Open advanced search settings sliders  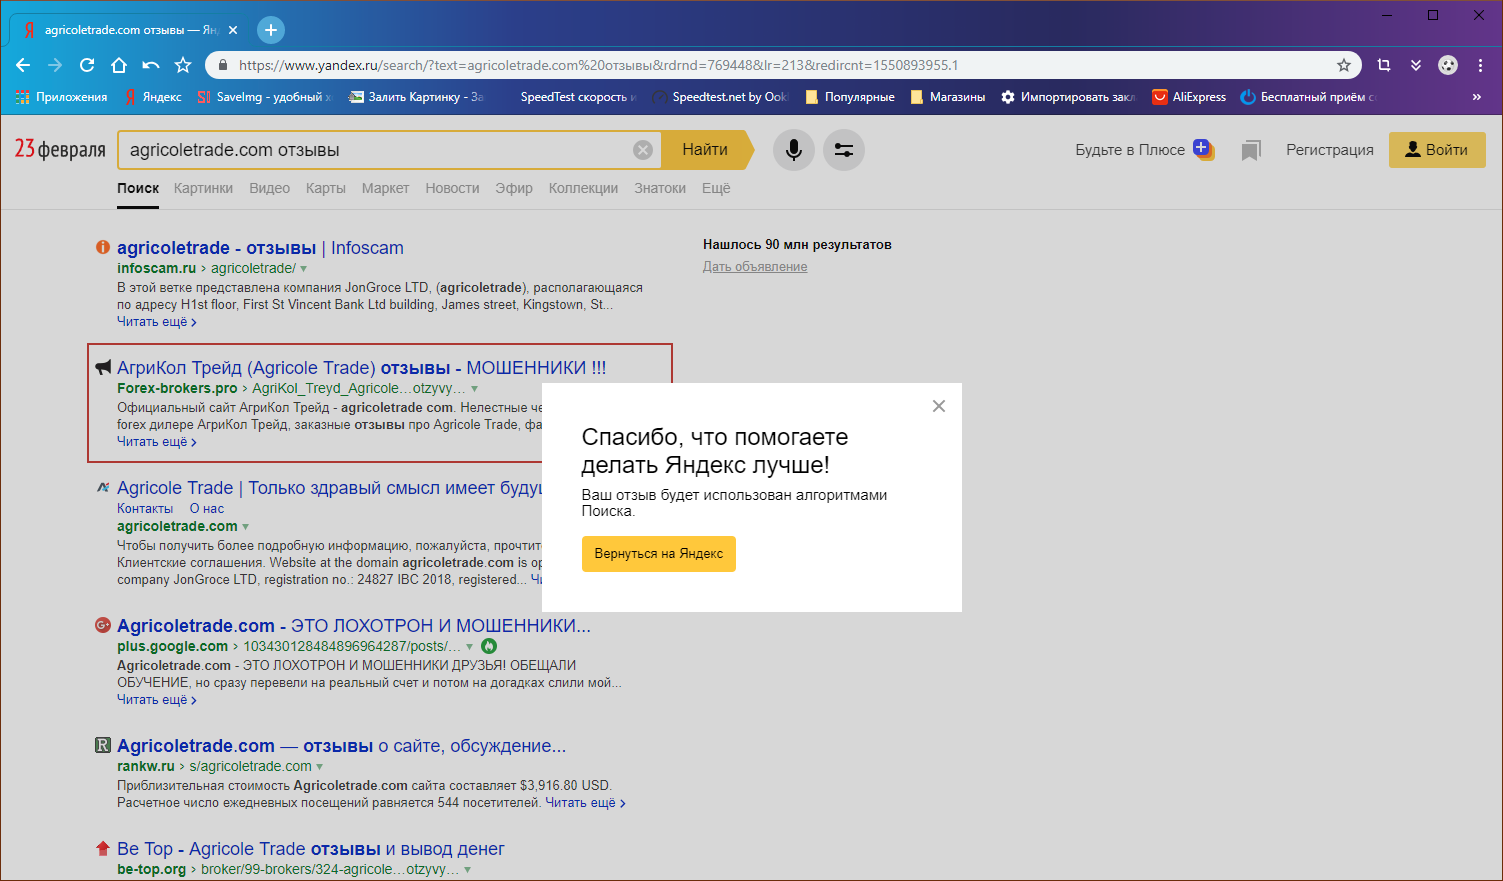(844, 150)
